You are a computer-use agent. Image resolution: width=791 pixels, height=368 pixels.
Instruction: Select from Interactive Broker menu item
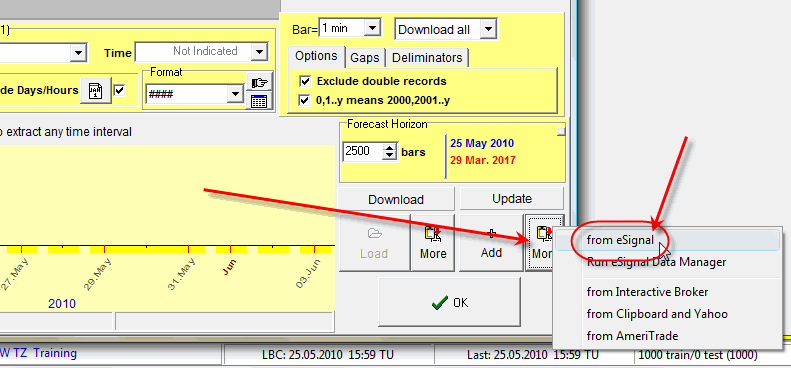647,292
